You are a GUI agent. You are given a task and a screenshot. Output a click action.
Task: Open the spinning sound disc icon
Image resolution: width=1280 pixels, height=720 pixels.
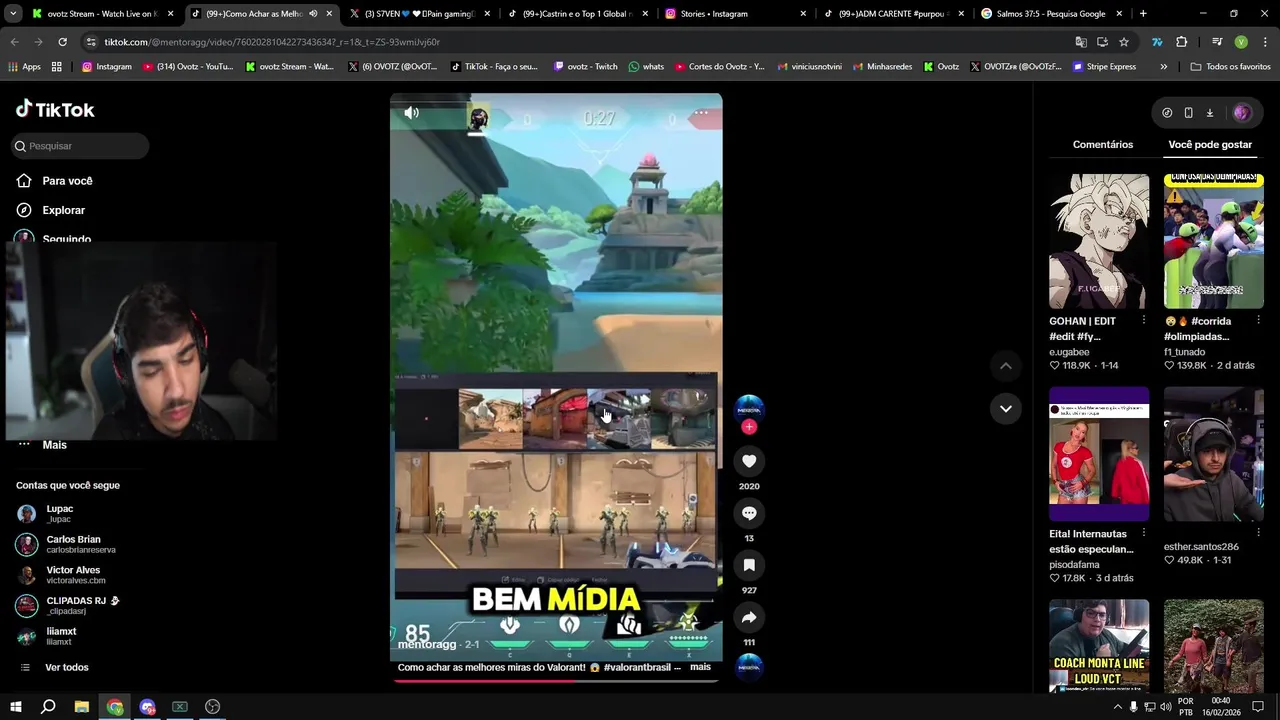point(749,666)
